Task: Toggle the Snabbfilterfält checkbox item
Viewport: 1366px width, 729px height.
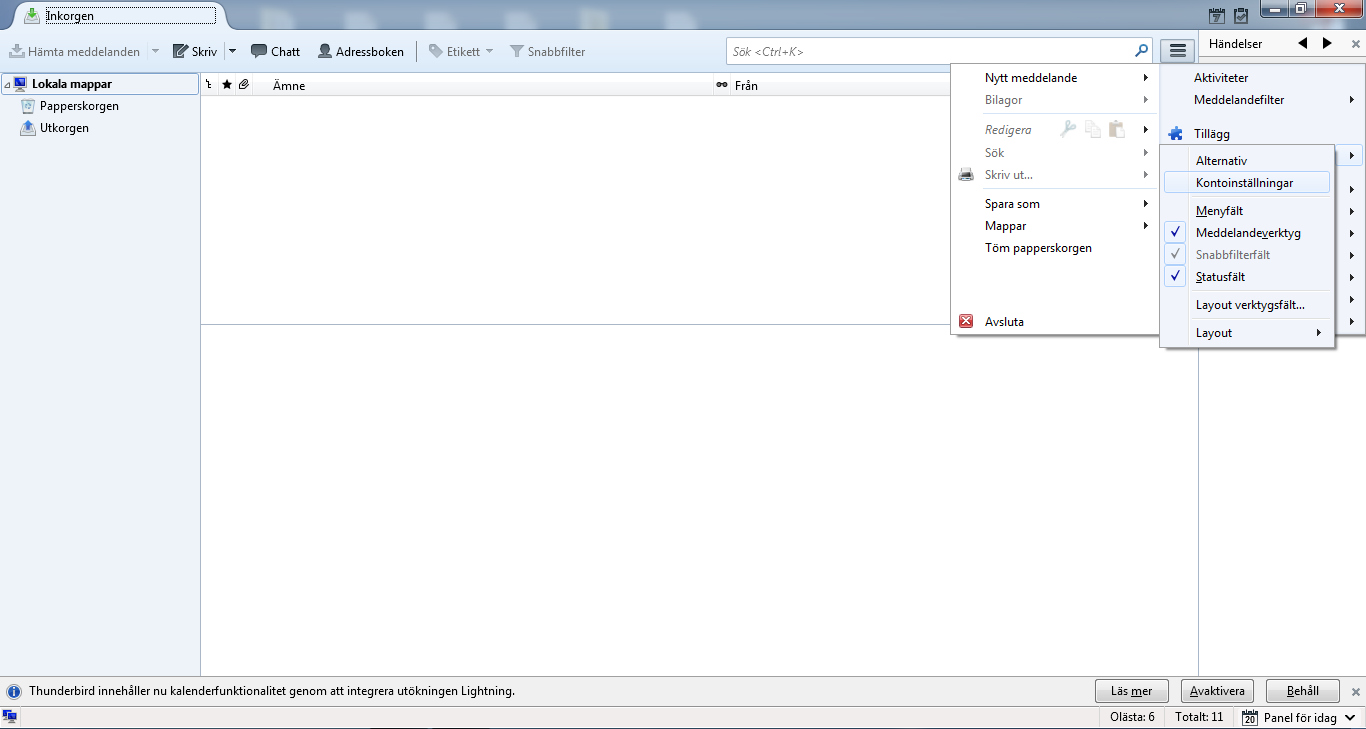Action: (1247, 255)
